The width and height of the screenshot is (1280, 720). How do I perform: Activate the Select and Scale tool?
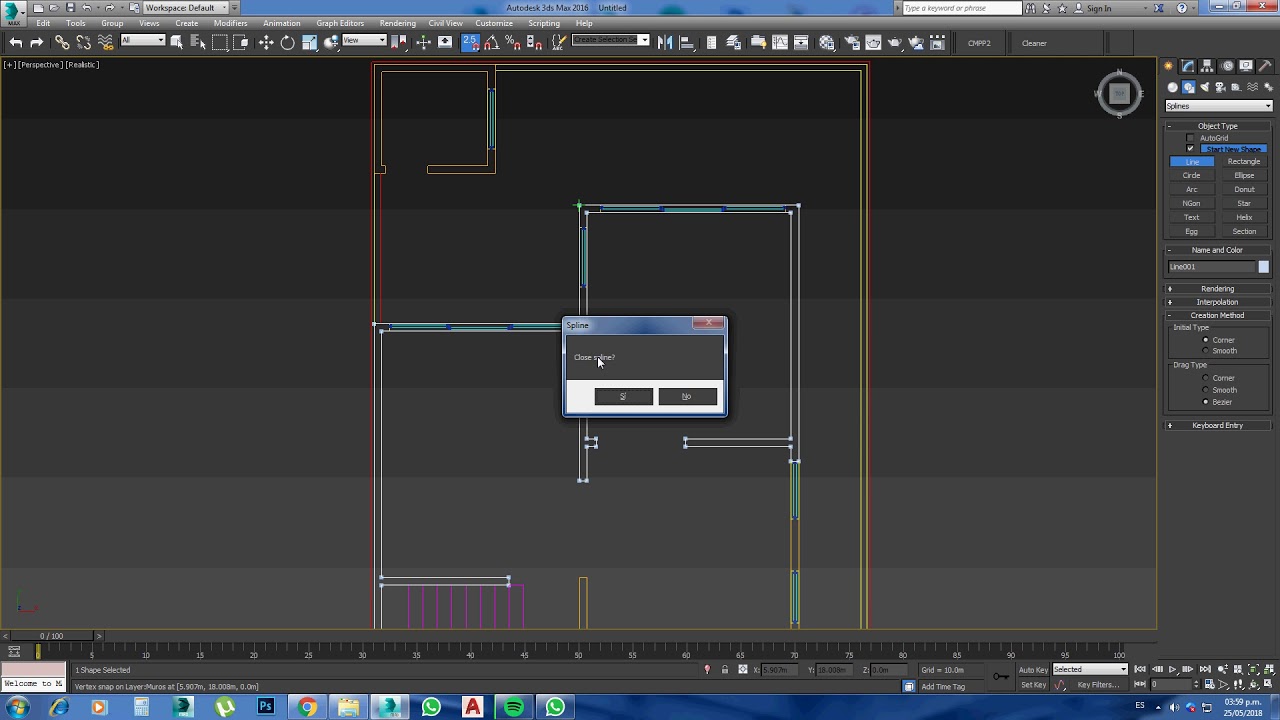click(x=310, y=42)
